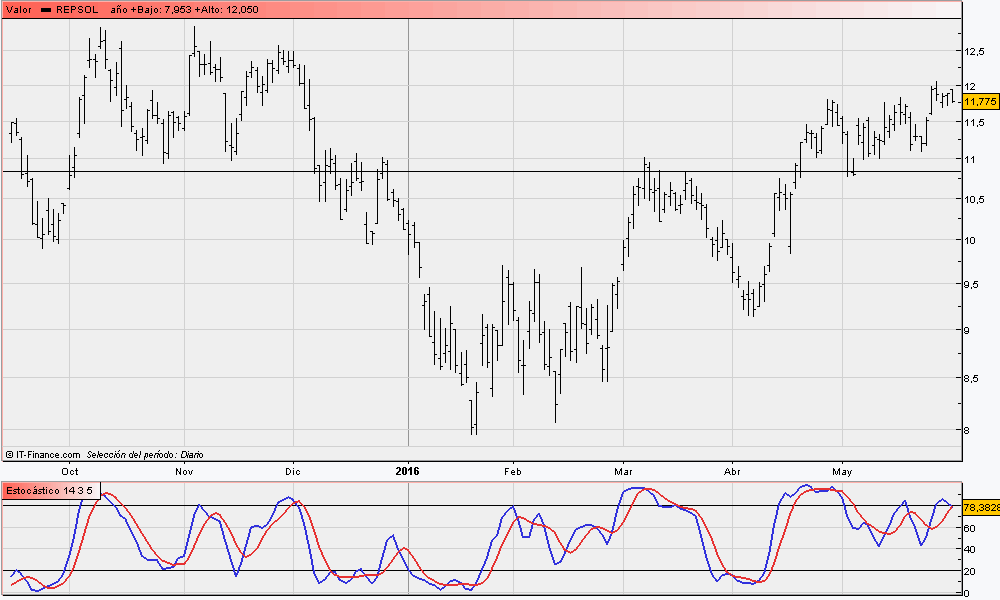Click the Nov label on the time axis
Image resolution: width=1000 pixels, height=600 pixels.
tap(184, 470)
